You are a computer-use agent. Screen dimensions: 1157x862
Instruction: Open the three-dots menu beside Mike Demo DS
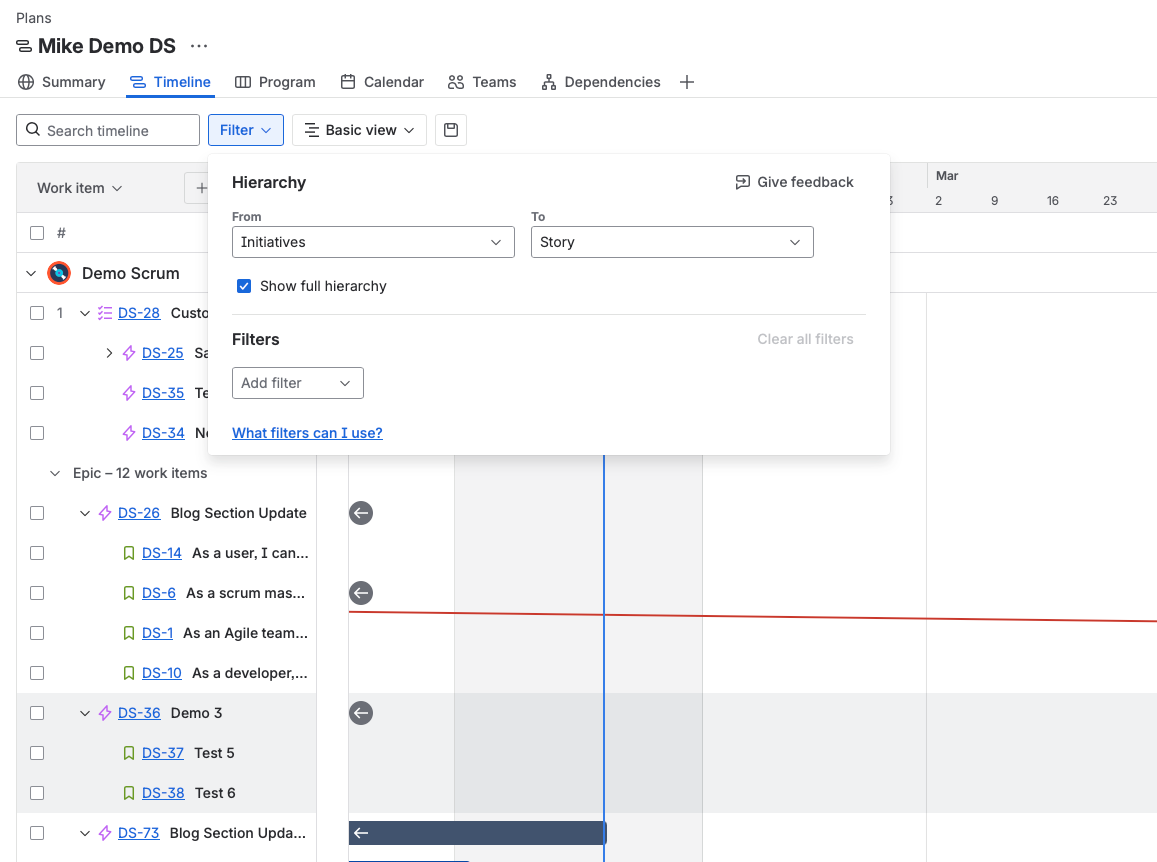(x=199, y=46)
